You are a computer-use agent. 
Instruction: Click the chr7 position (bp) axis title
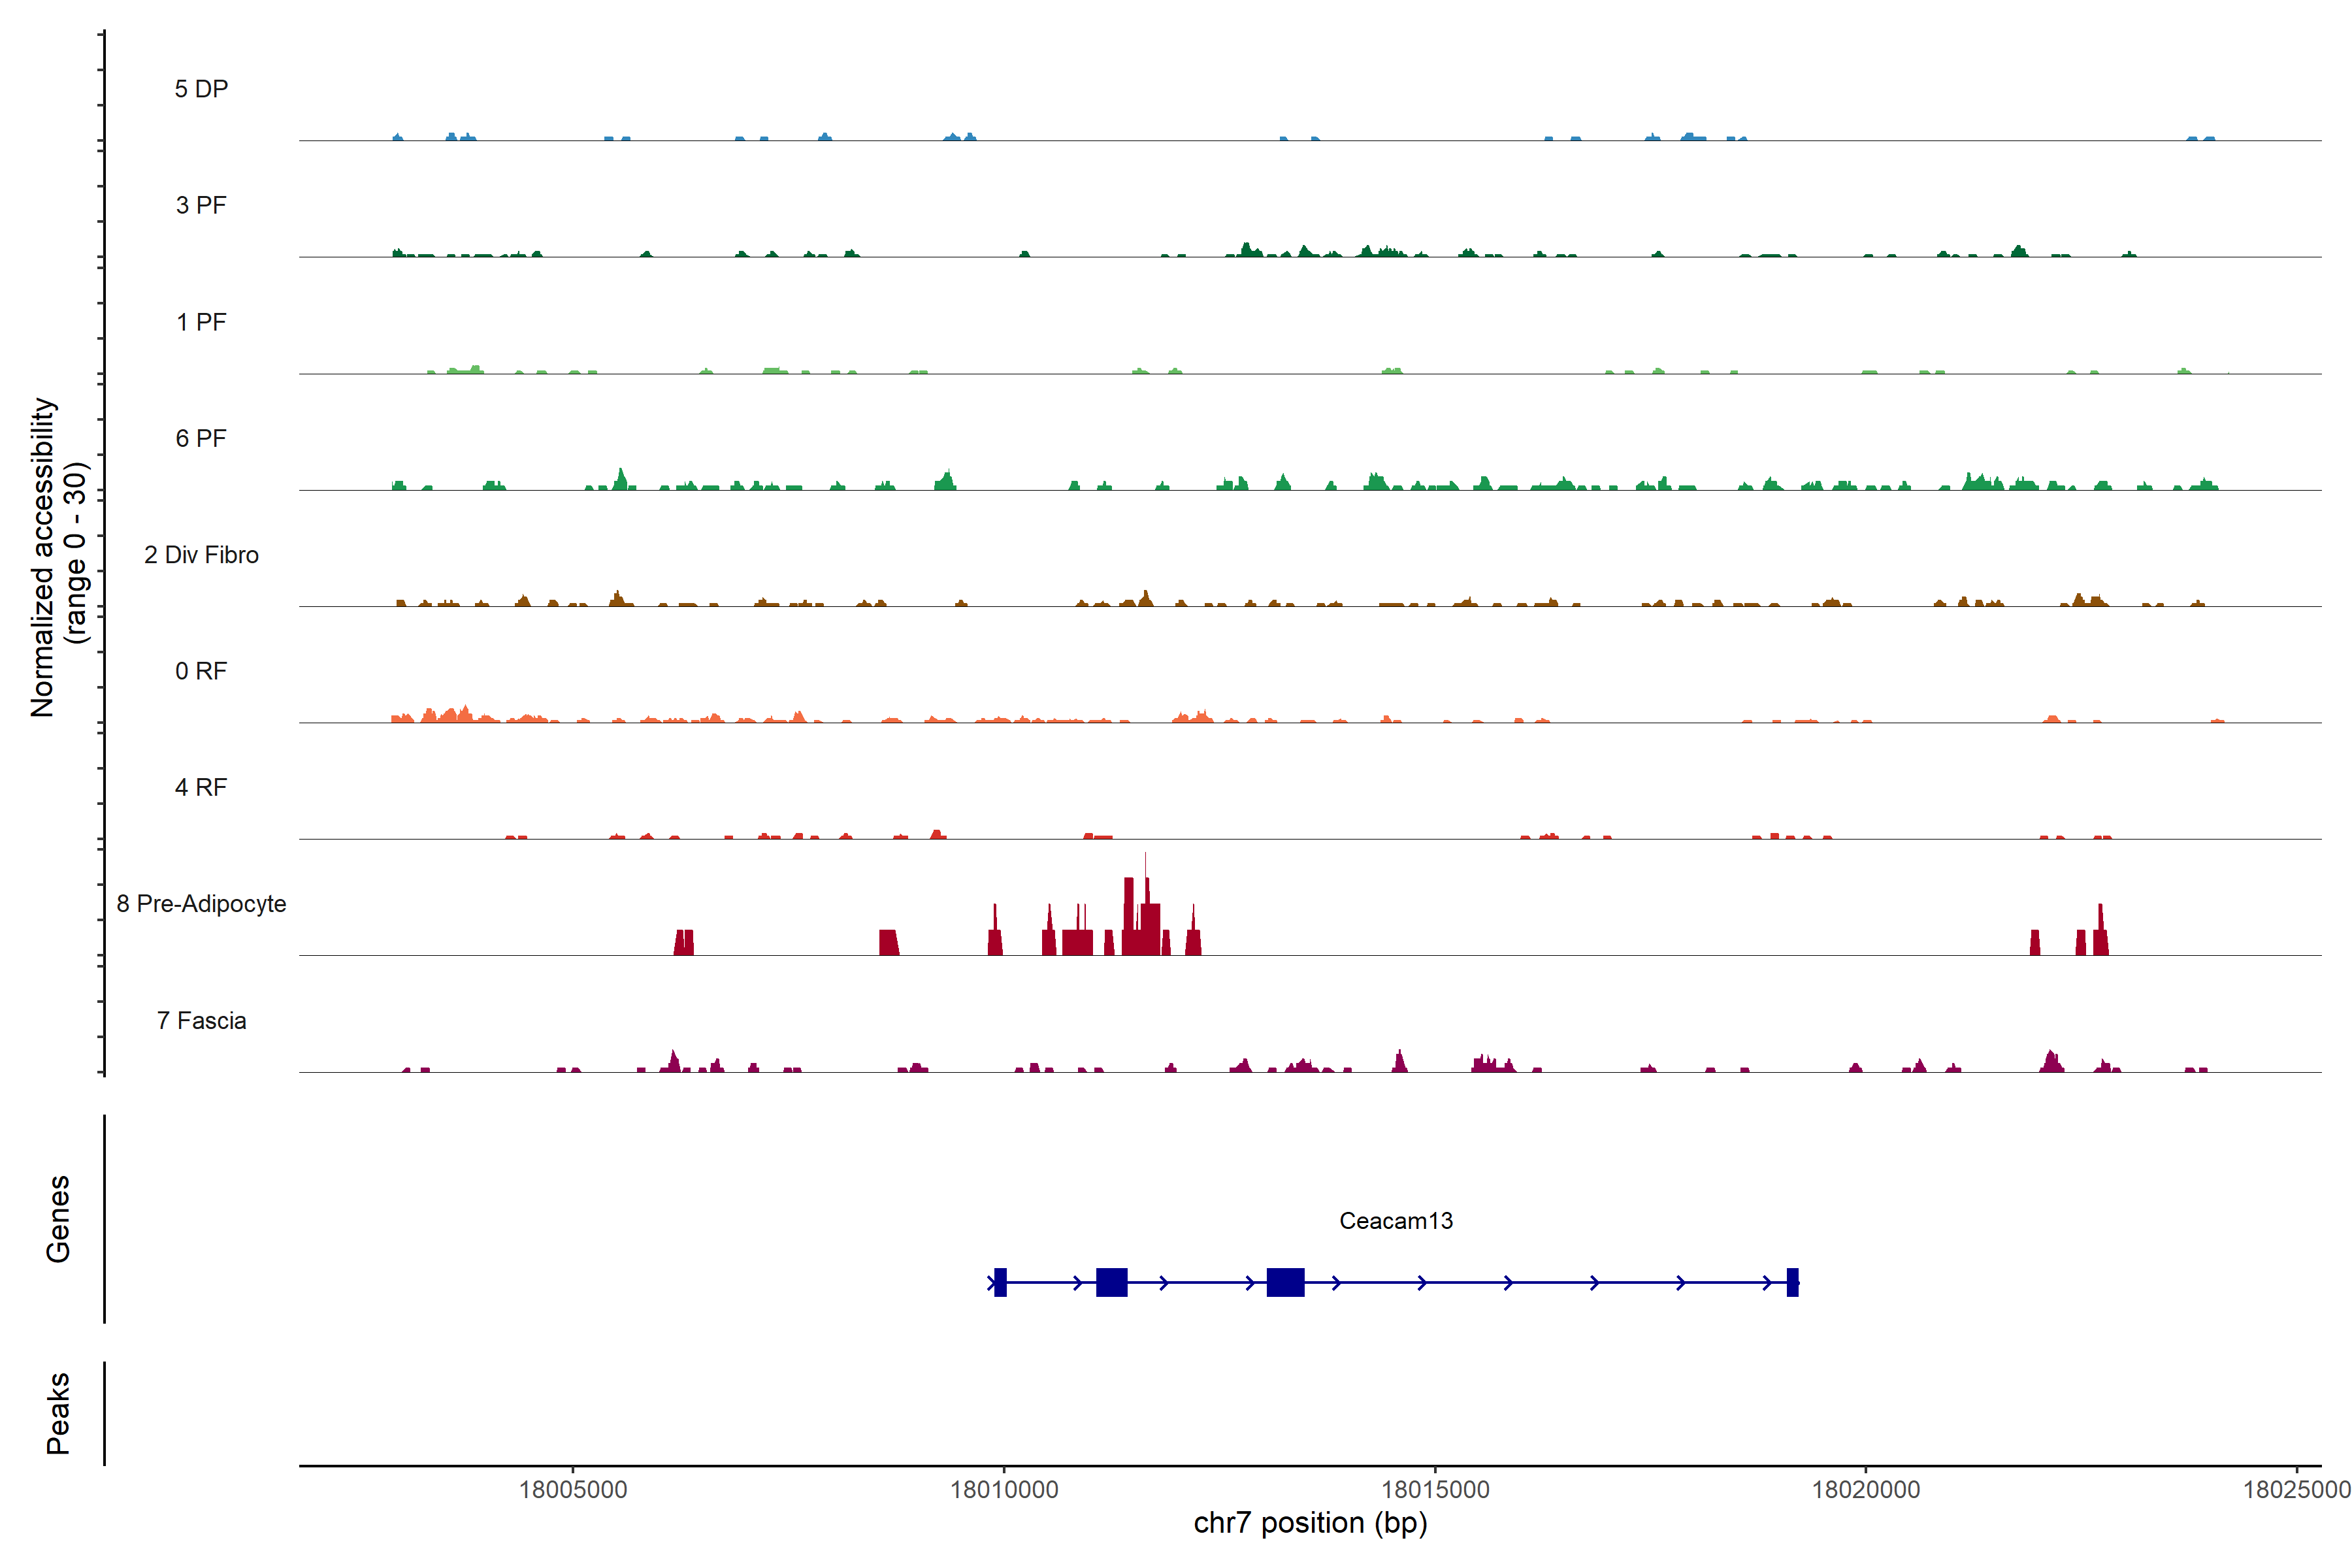coord(1310,1523)
